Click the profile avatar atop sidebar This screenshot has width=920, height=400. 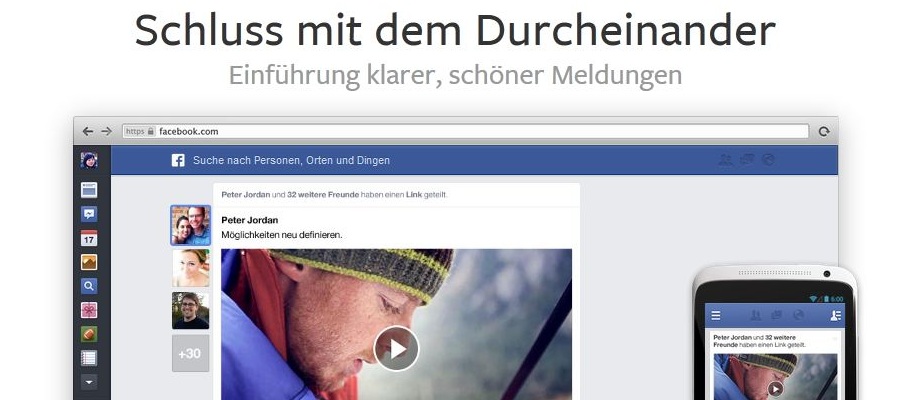89,160
